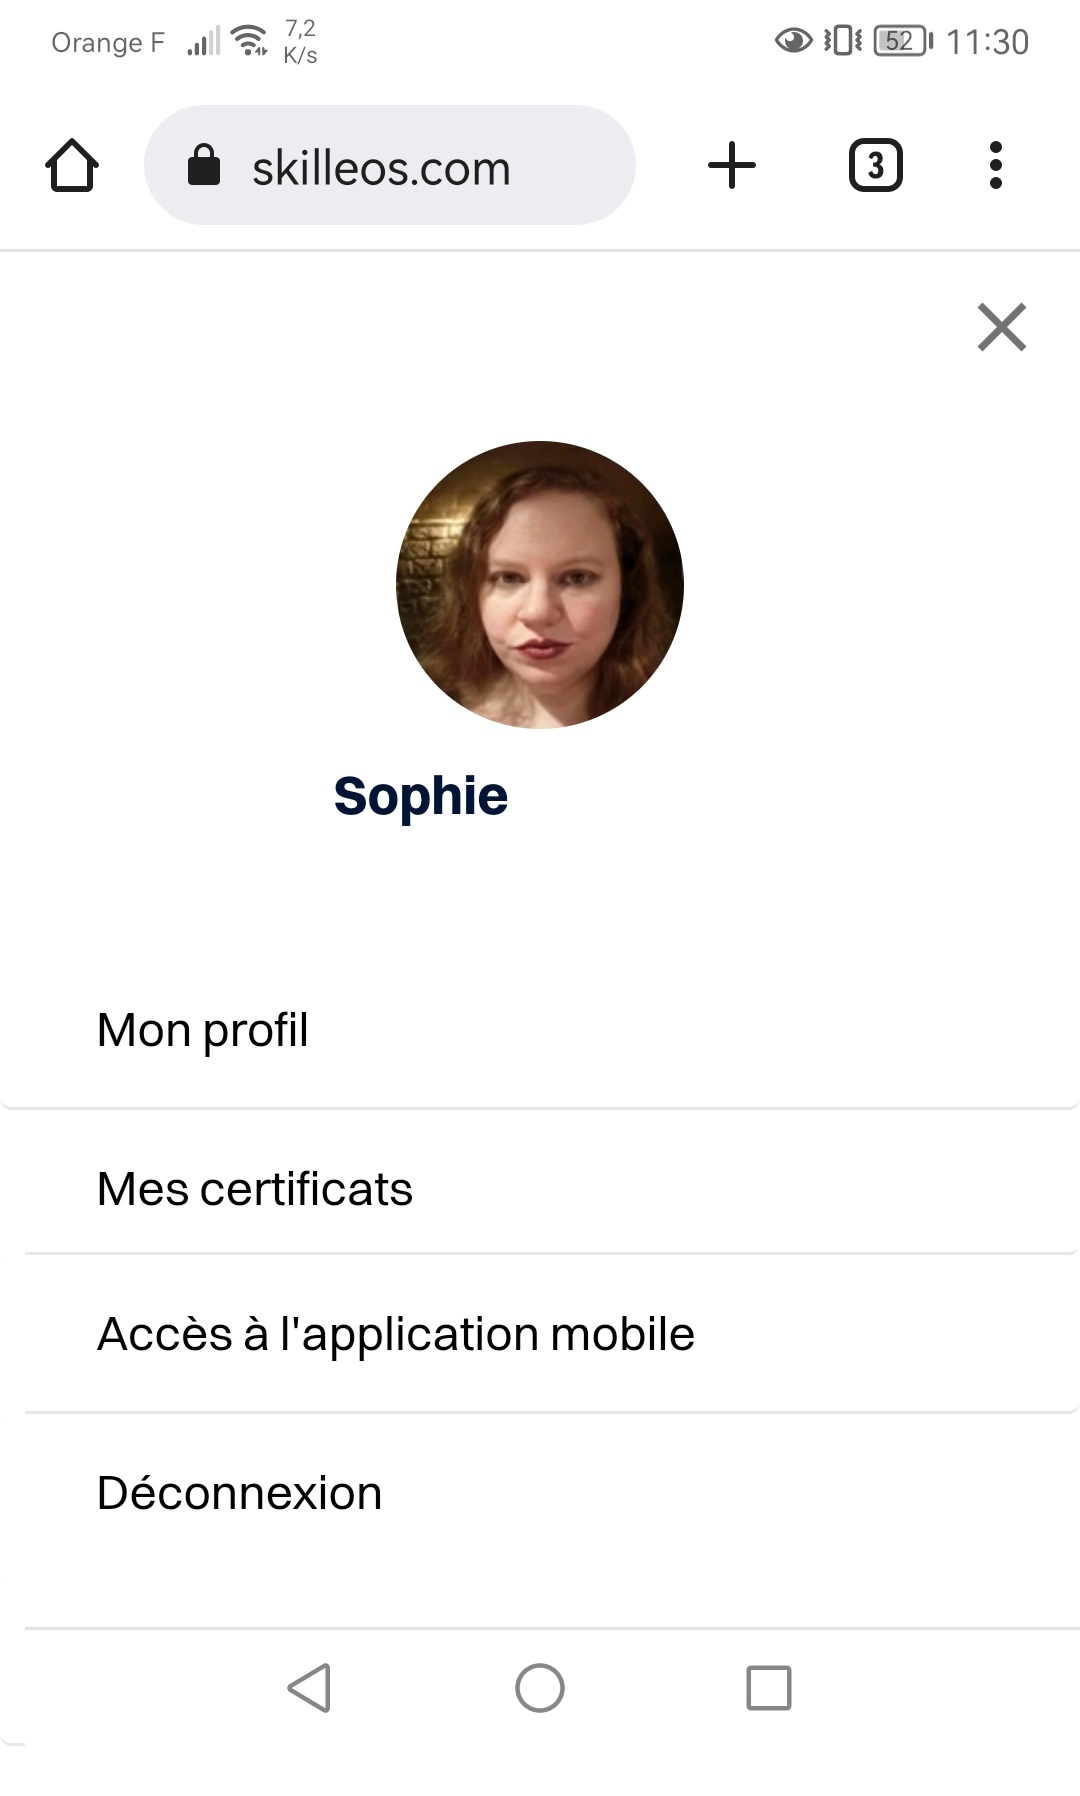
Task: Tap the battery indicator showing 52
Action: point(903,41)
